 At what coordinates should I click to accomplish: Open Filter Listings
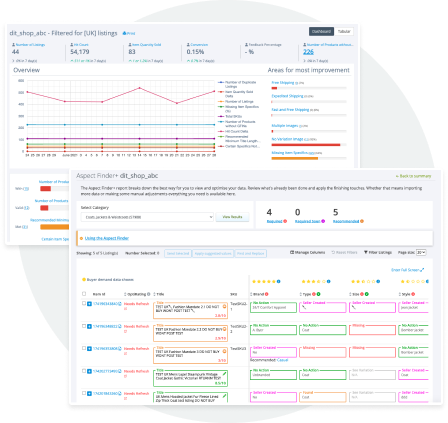click(x=378, y=252)
